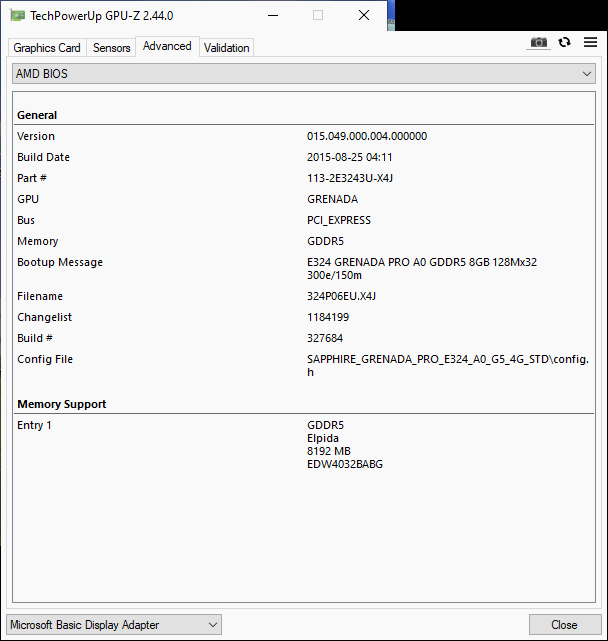This screenshot has height=641, width=608.
Task: Switch to the Graphics Card tab
Action: coord(47,48)
